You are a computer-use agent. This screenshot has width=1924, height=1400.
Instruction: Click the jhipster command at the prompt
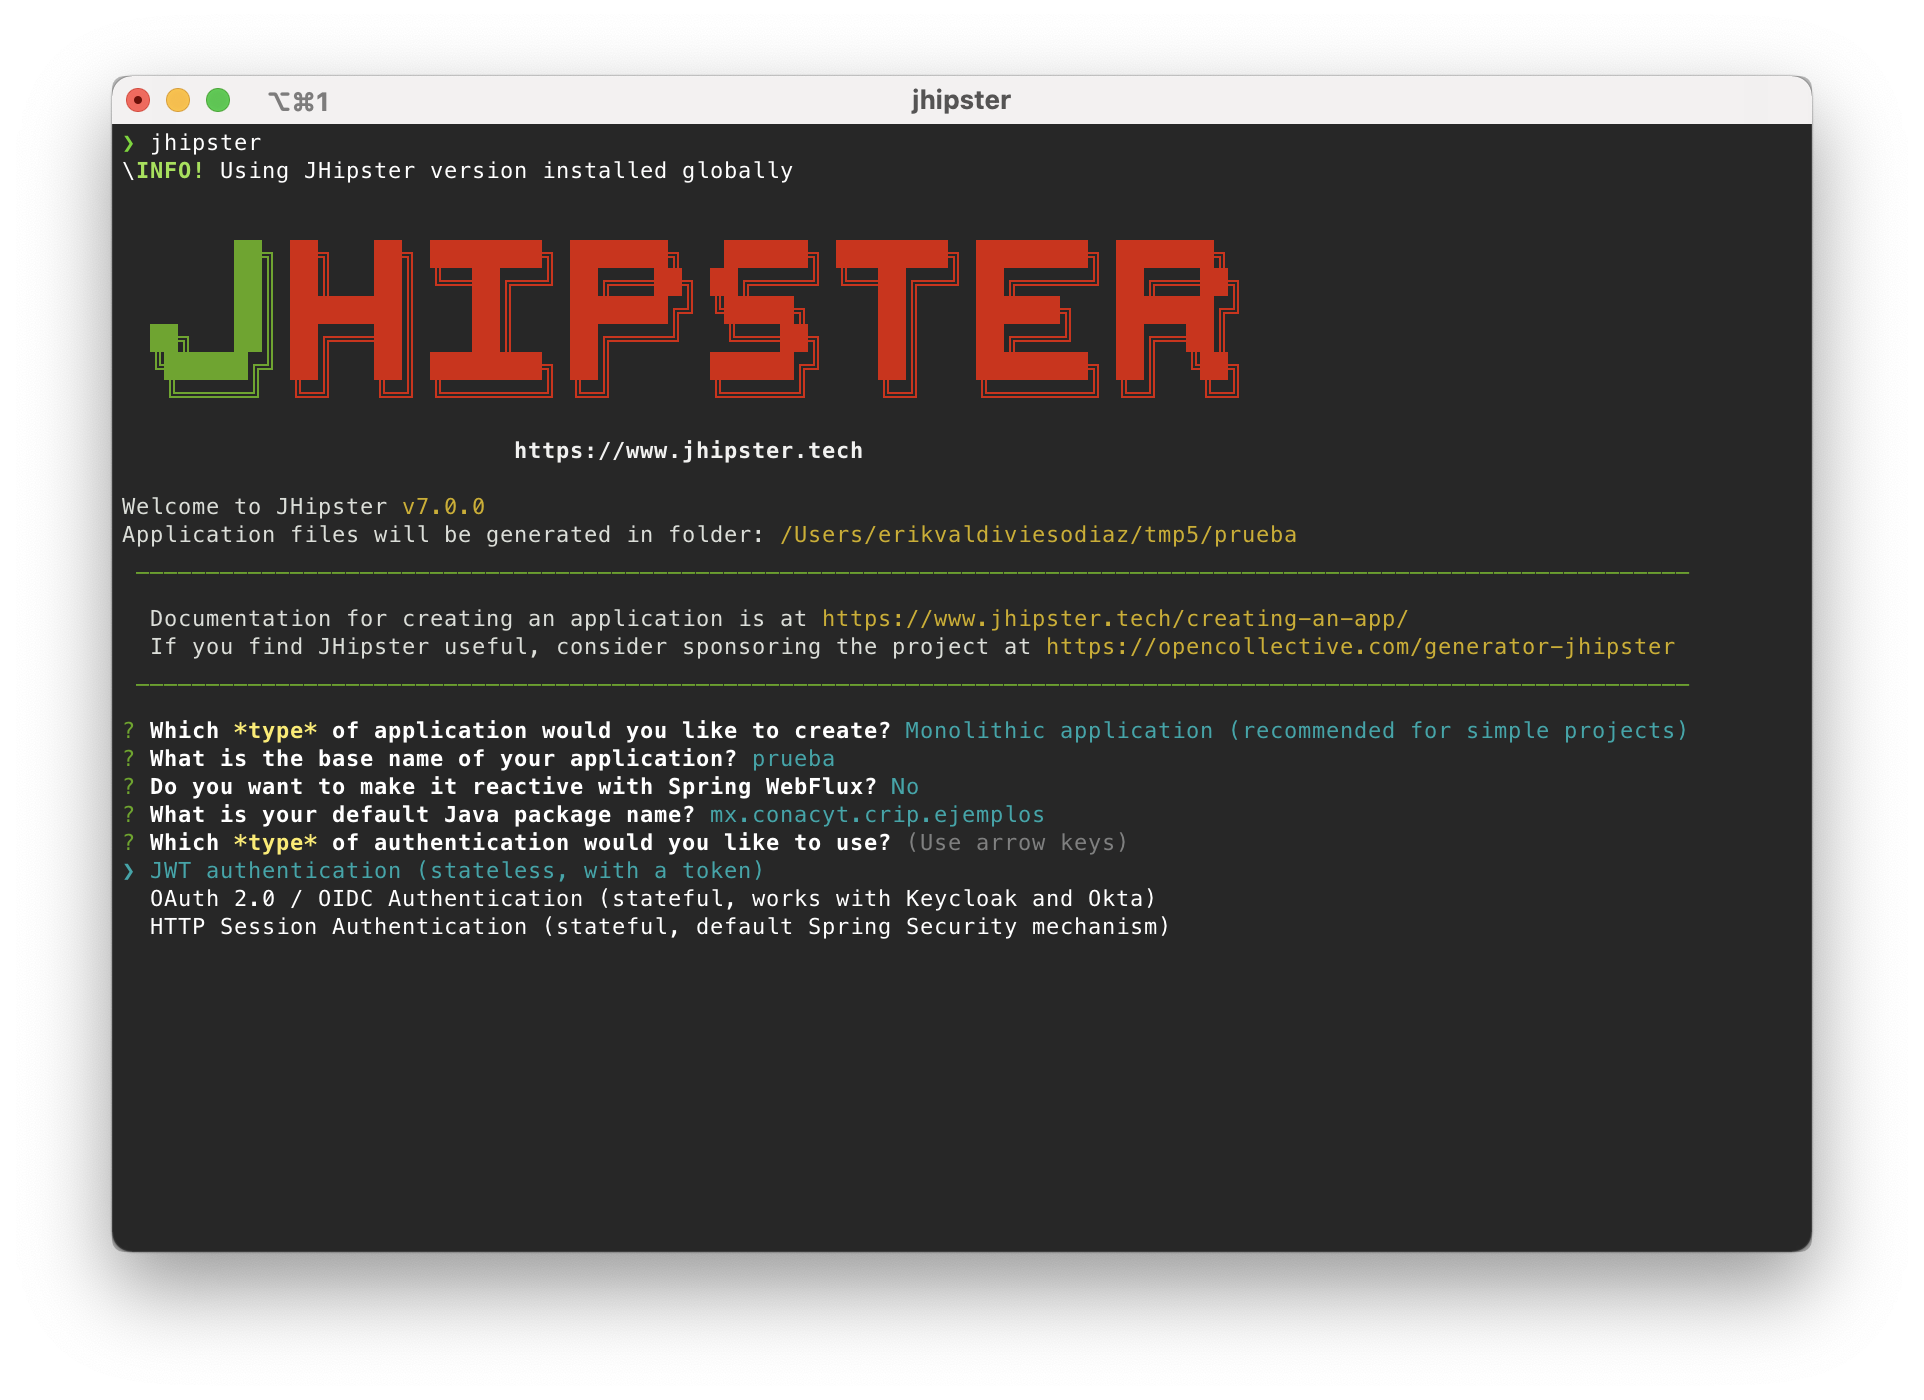pos(206,143)
